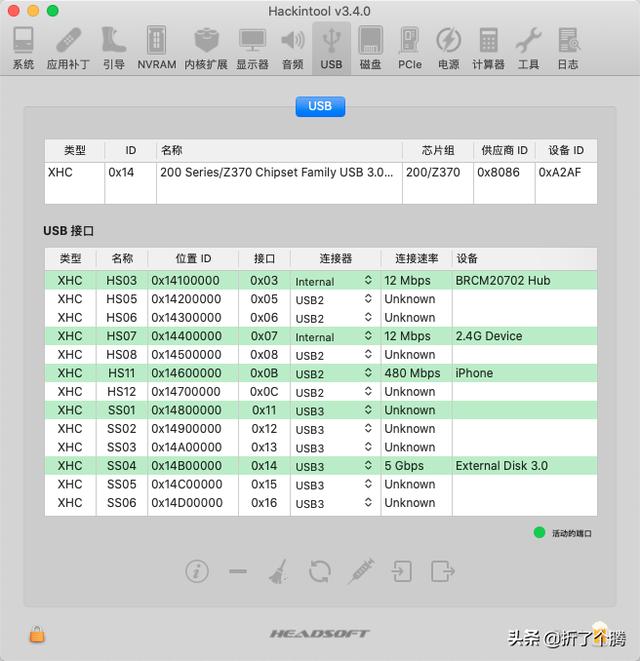The height and width of the screenshot is (661, 640).
Task: Click the 芯片组 column header
Action: [438, 150]
